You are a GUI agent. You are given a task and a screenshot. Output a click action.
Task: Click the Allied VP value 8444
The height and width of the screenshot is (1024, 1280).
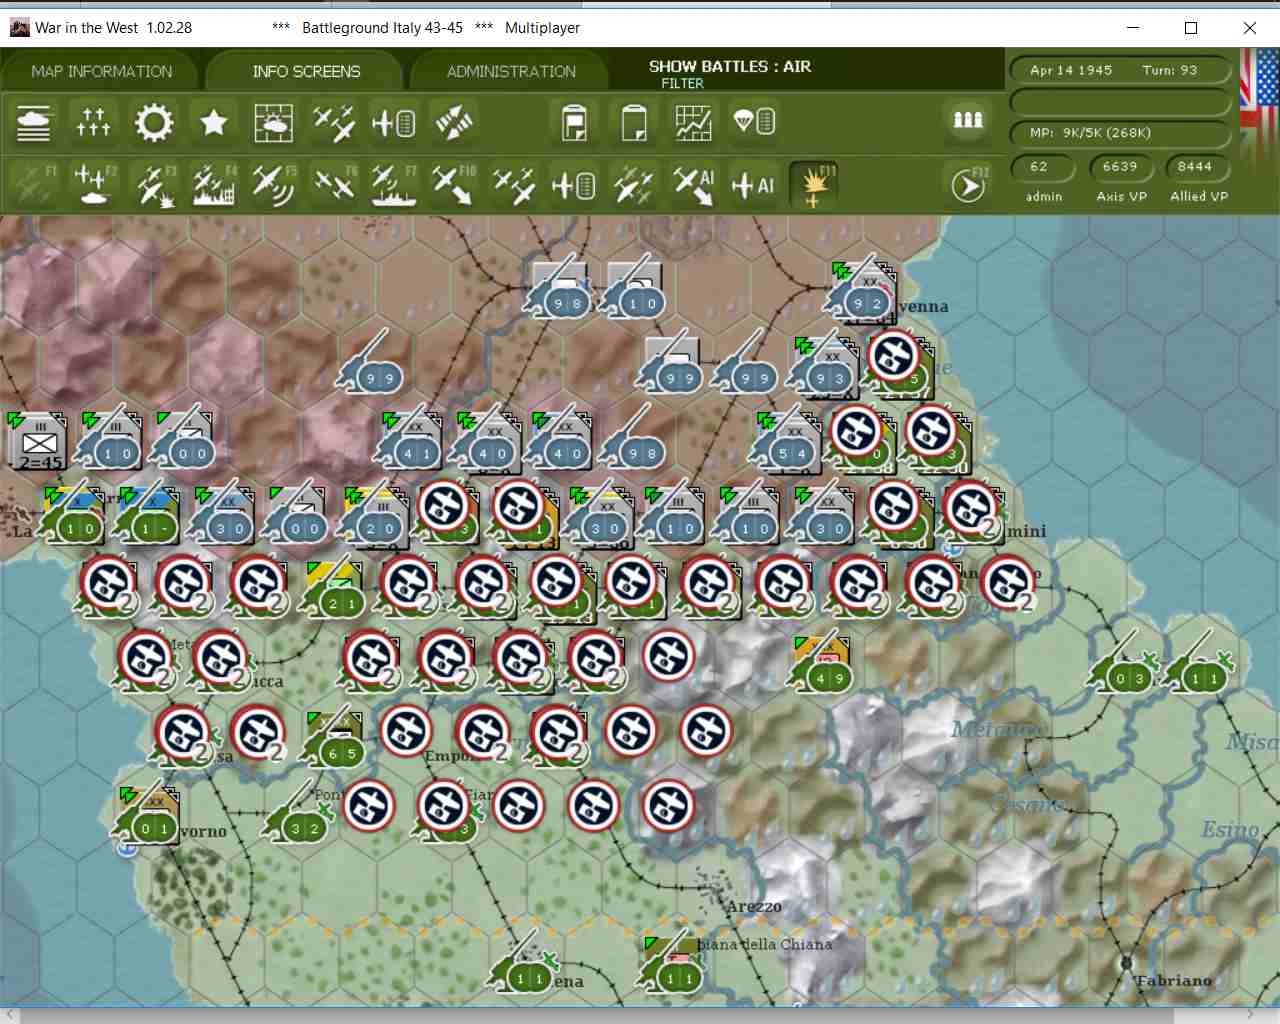(1195, 167)
